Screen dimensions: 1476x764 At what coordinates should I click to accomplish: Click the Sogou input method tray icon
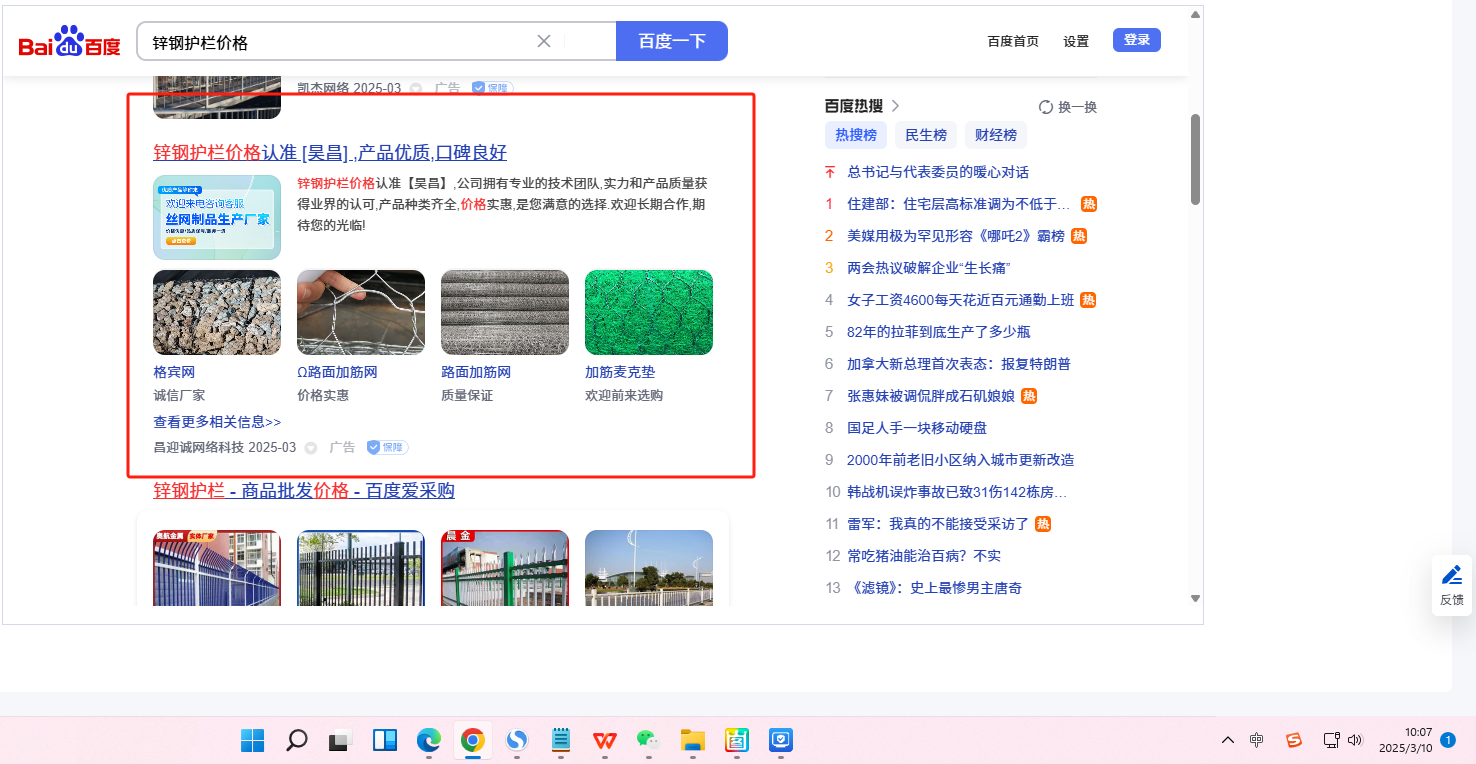click(1294, 740)
